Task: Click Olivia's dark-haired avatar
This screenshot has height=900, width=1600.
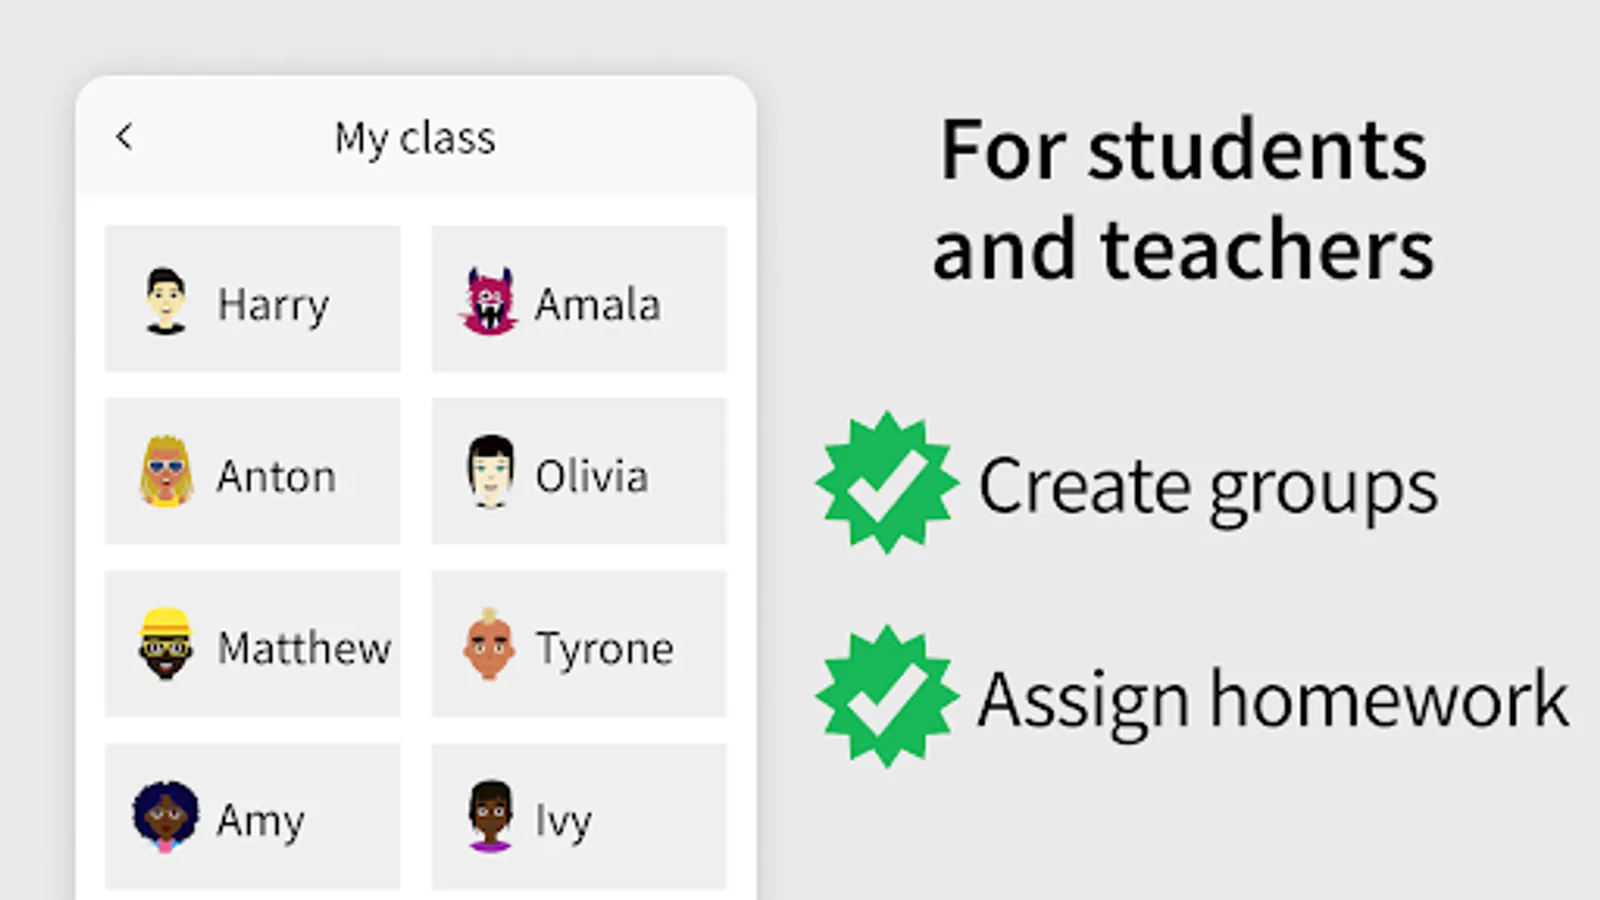Action: 490,472
